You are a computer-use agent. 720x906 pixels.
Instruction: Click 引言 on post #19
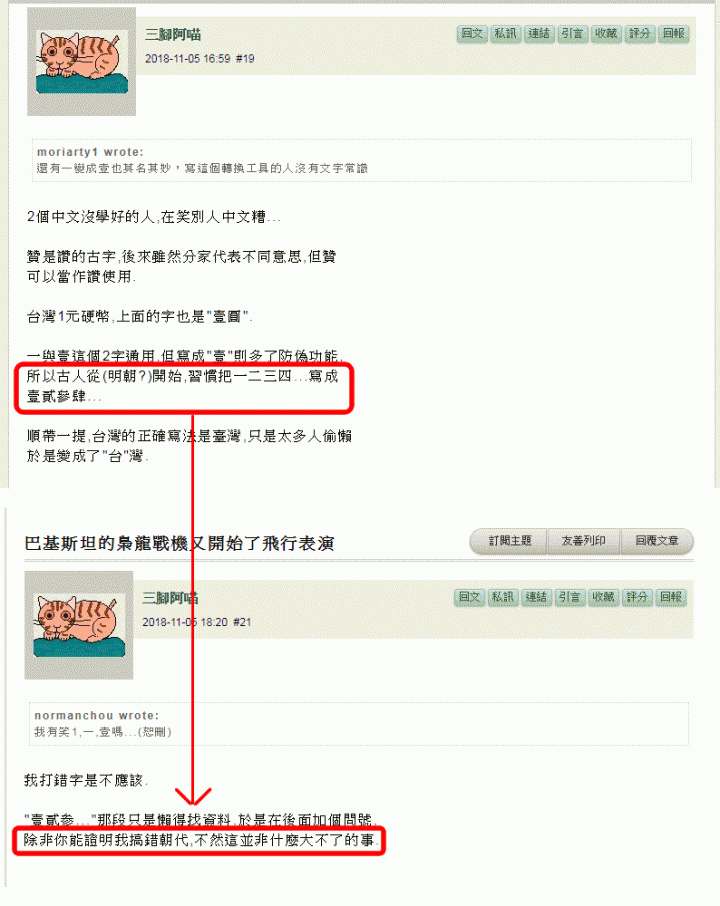572,34
